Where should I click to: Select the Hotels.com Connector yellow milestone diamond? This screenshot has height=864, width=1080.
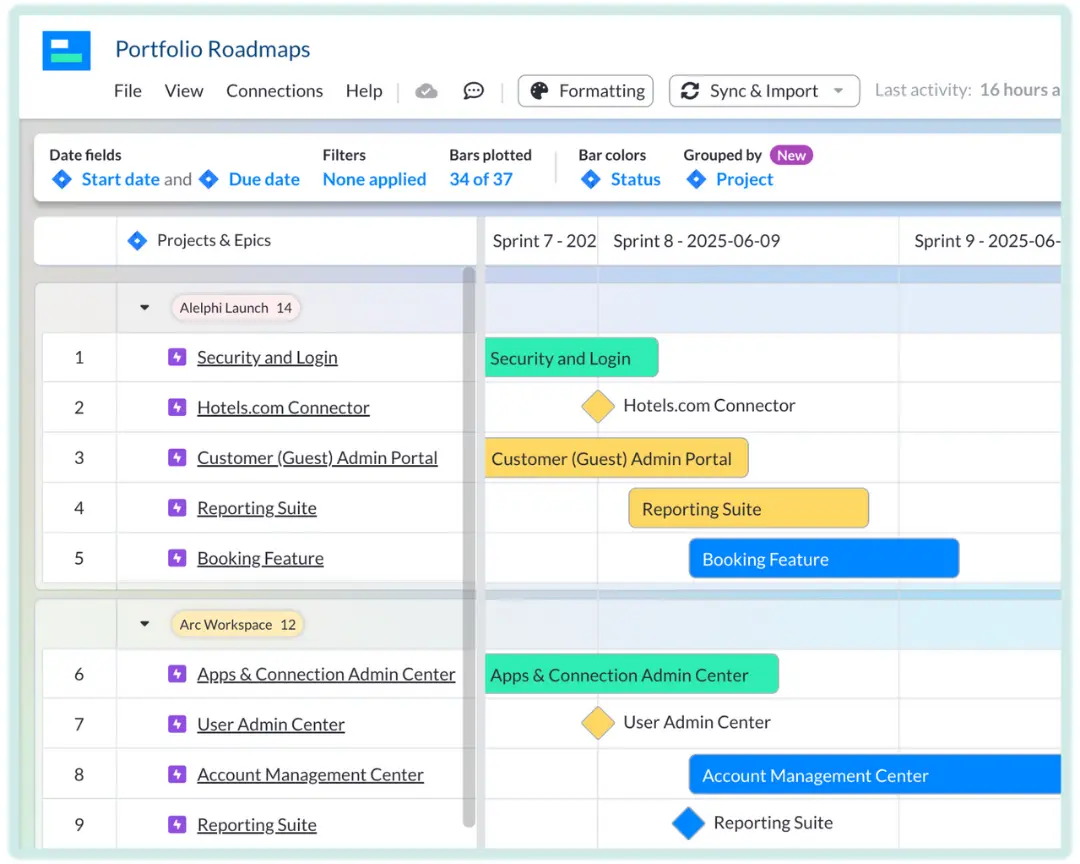click(598, 407)
